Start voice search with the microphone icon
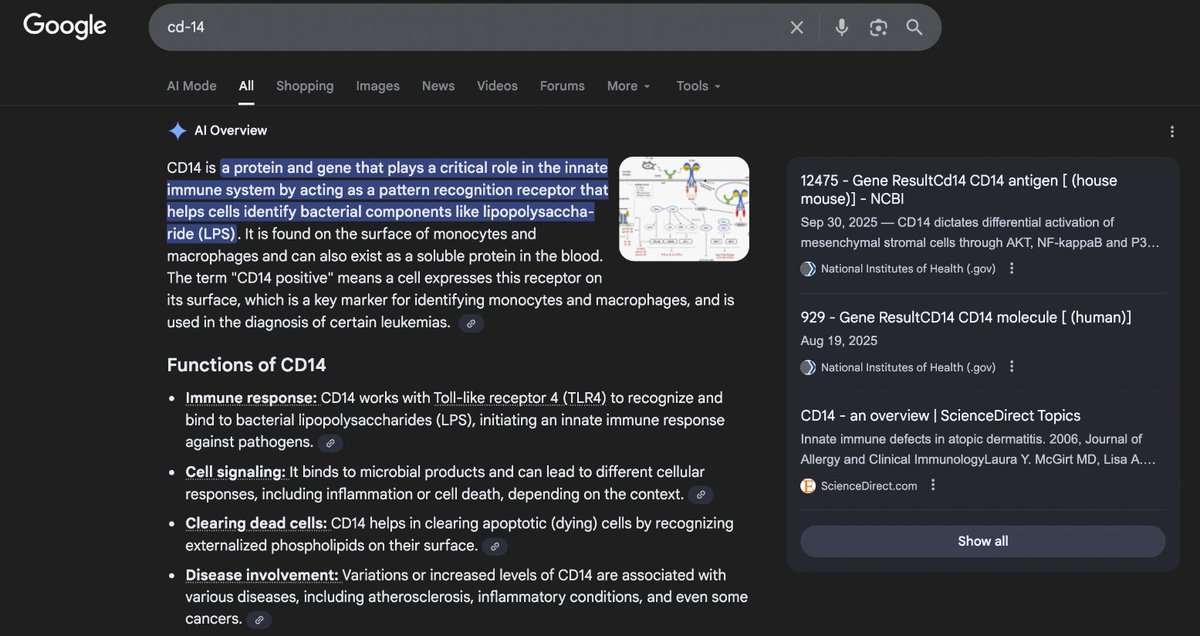This screenshot has height=636, width=1200. point(842,27)
